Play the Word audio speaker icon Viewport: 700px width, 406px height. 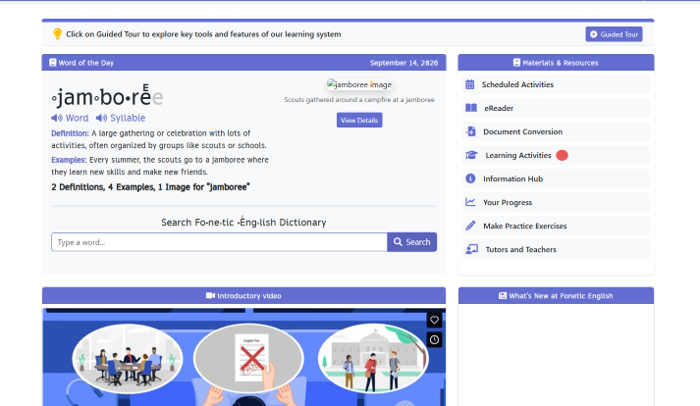tap(57, 118)
